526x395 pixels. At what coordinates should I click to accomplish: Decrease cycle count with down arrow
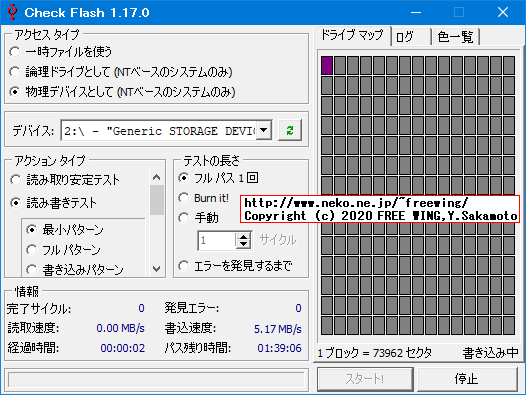(244, 244)
